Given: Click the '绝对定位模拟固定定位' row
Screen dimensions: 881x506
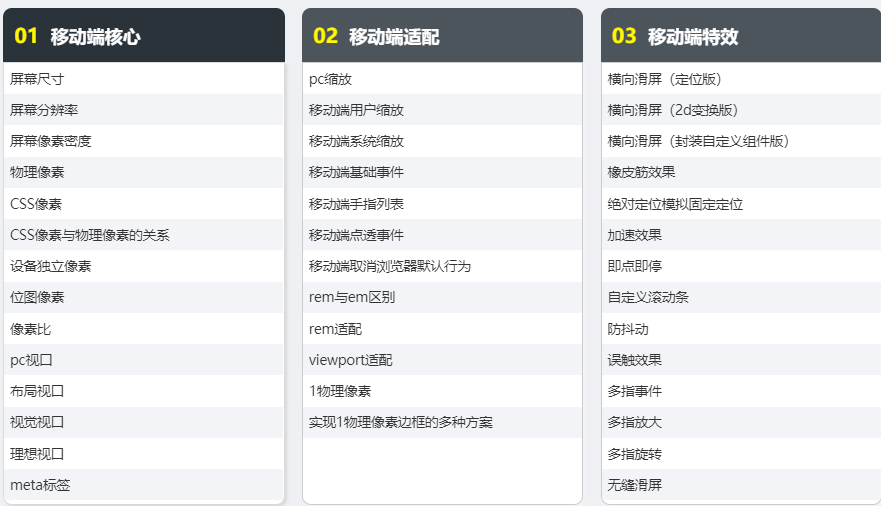Looking at the screenshot, I should click(x=741, y=204).
